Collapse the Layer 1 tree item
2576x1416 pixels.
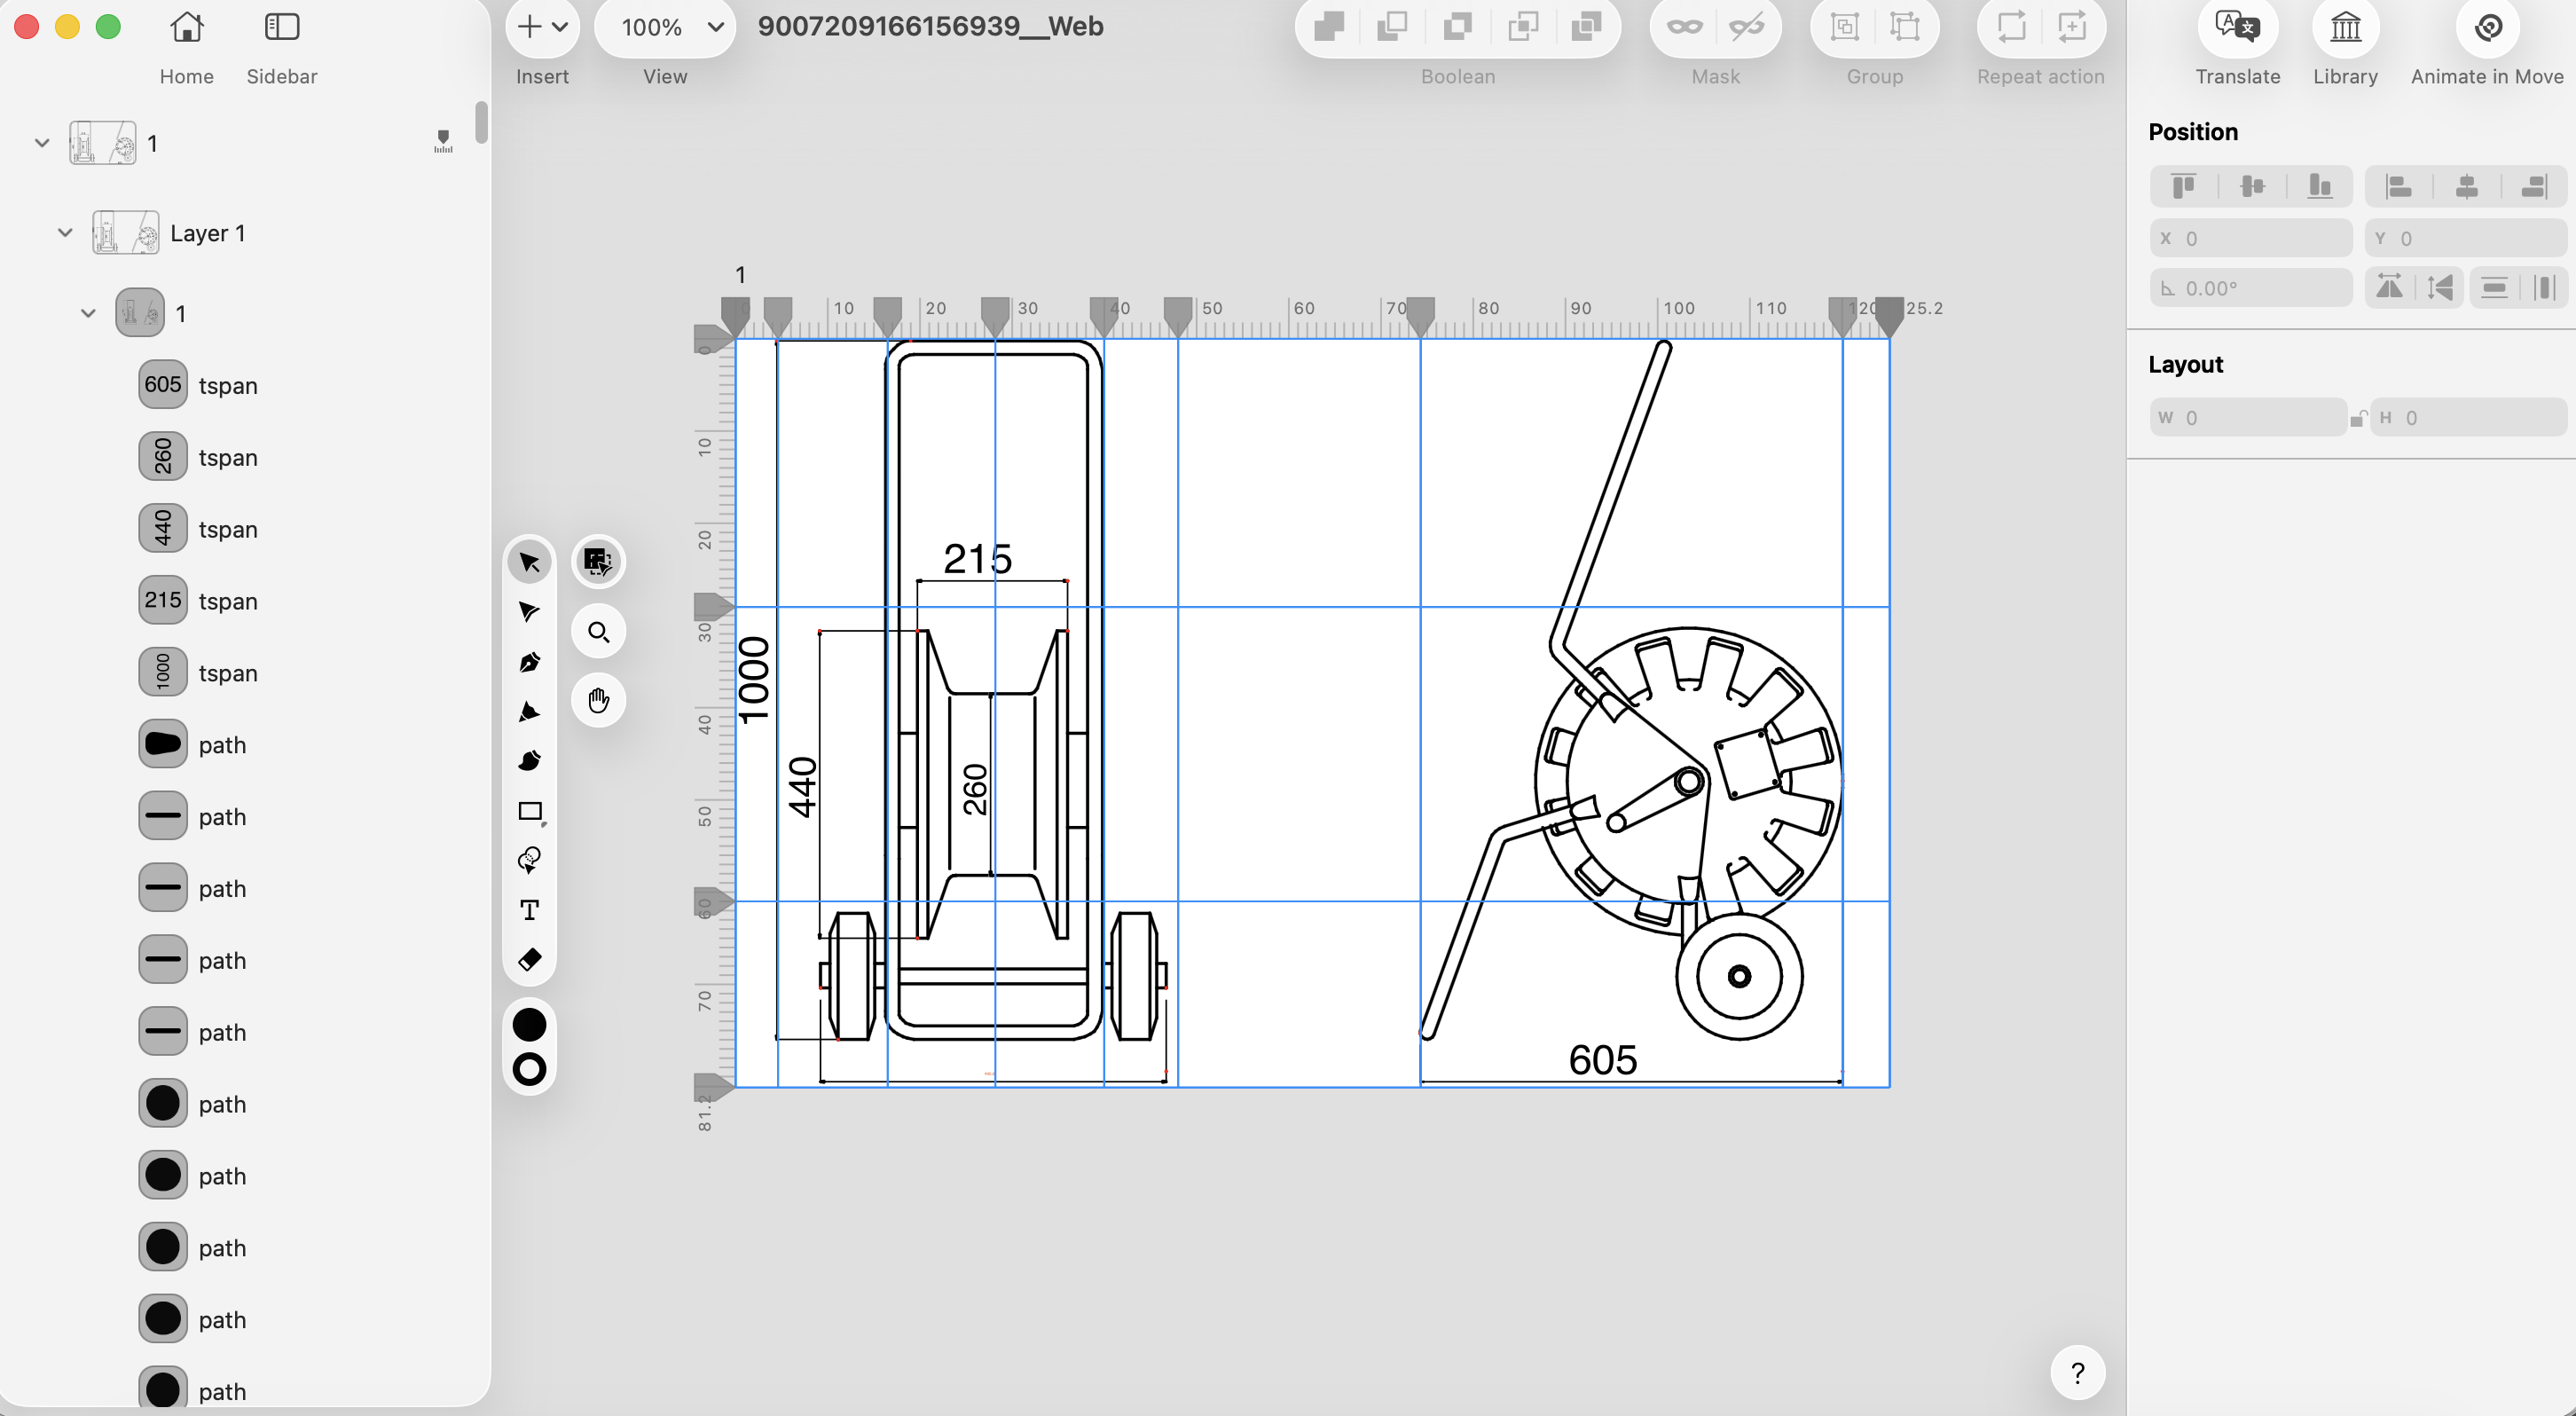click(65, 233)
